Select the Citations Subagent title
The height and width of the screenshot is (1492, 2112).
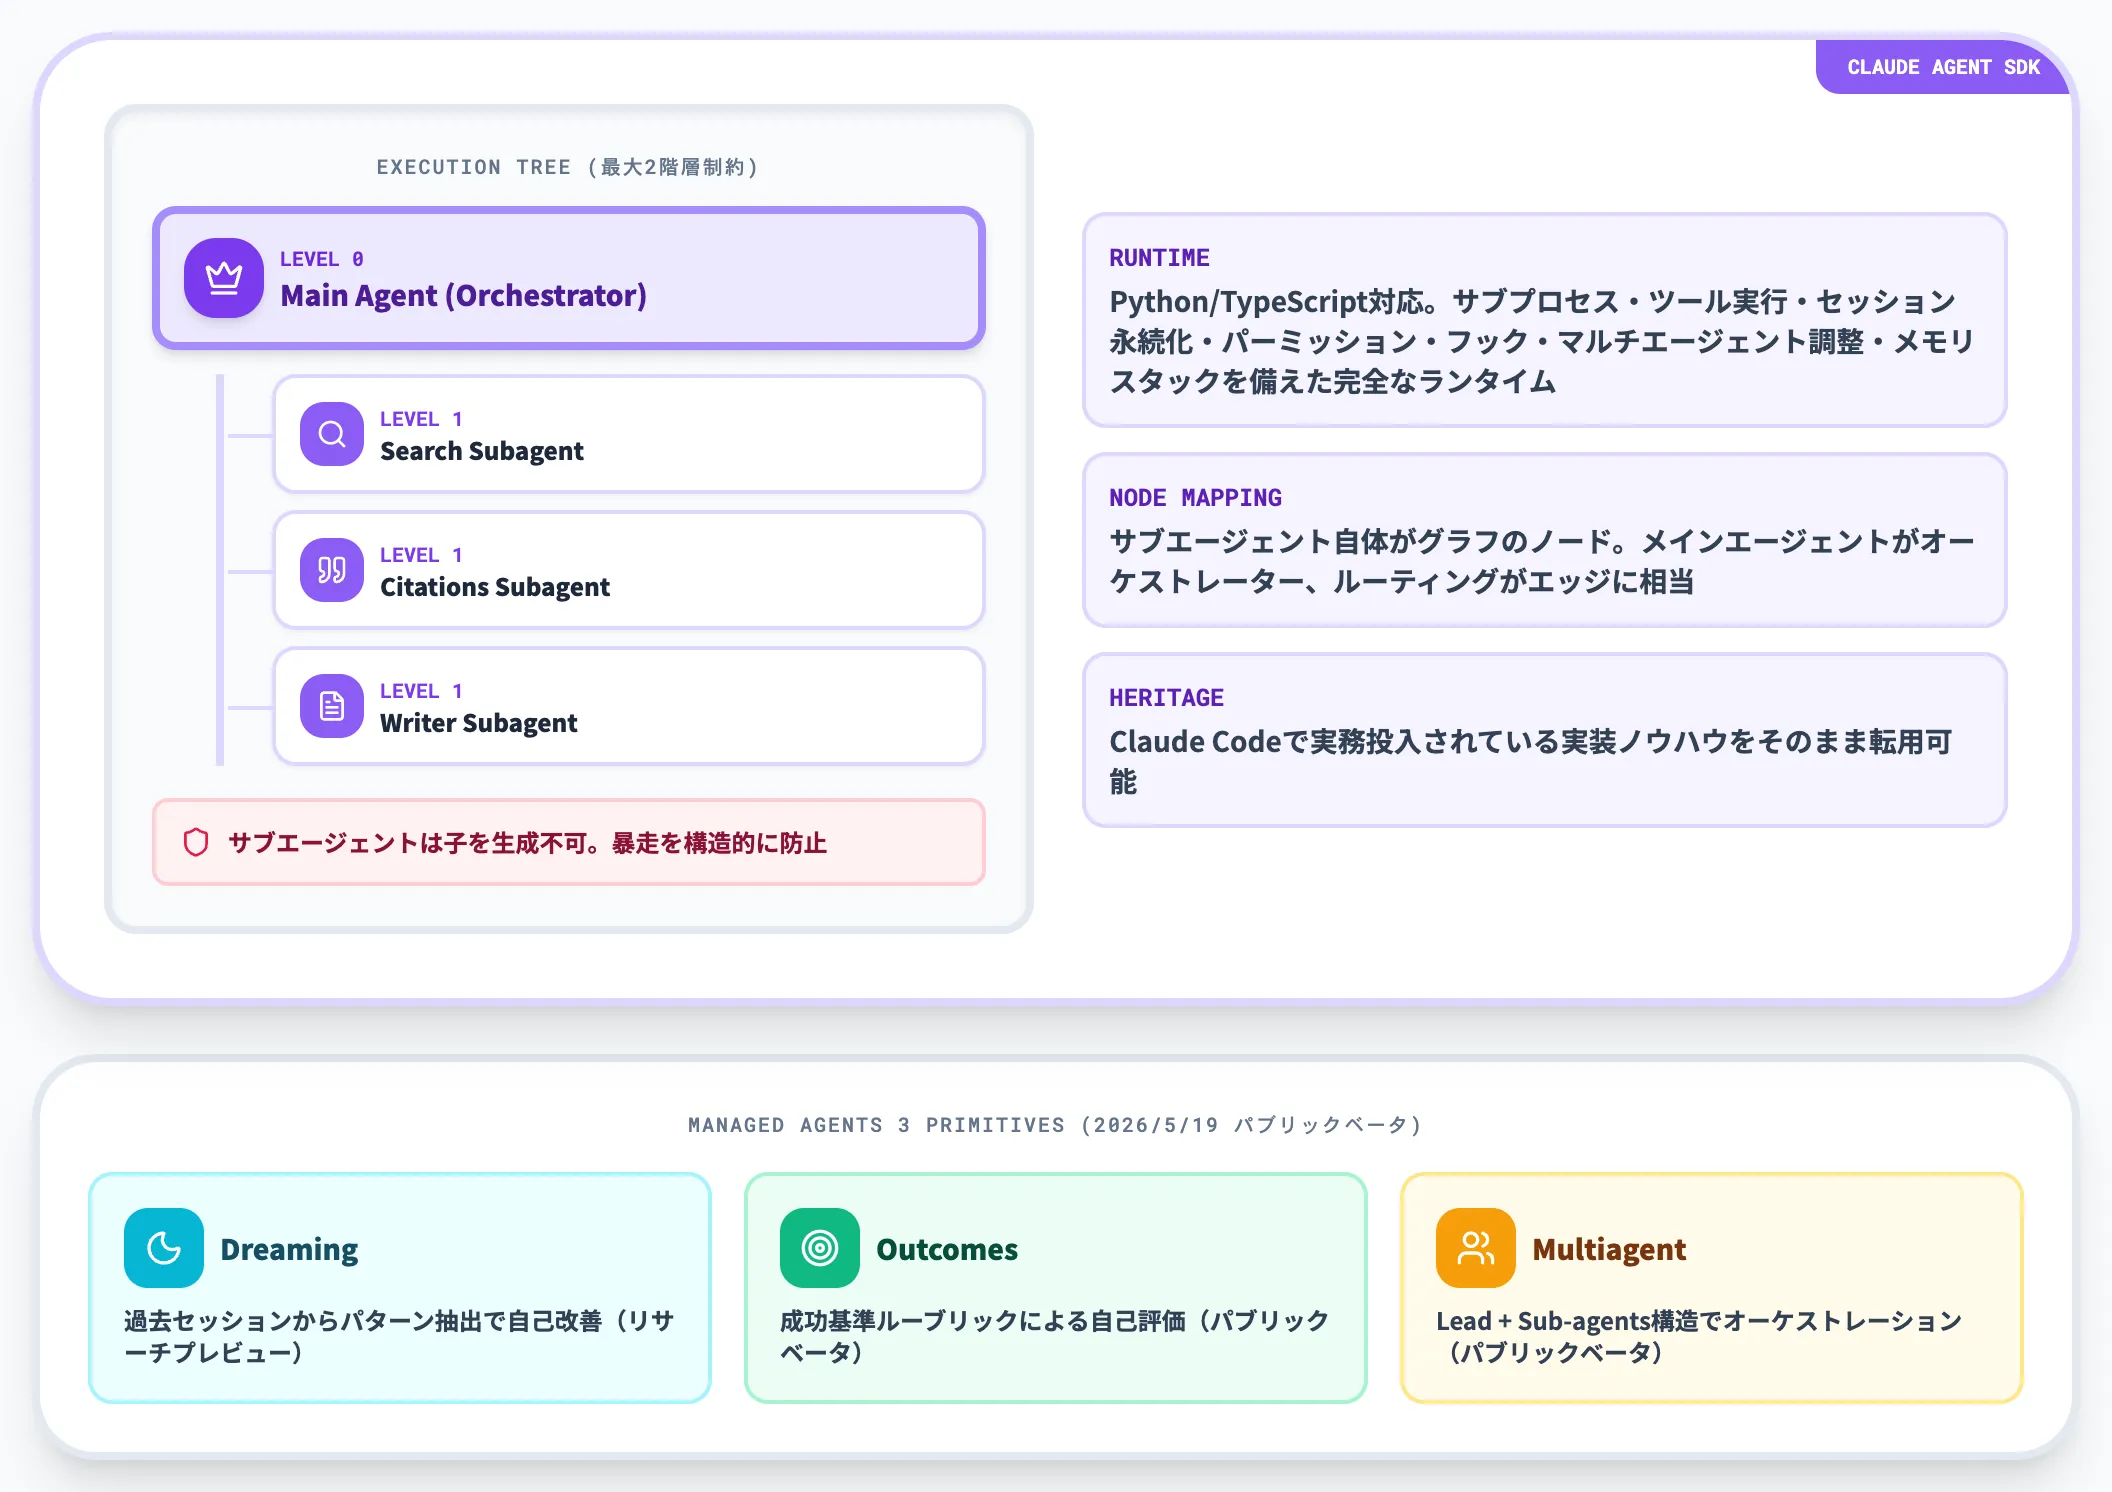click(x=494, y=587)
